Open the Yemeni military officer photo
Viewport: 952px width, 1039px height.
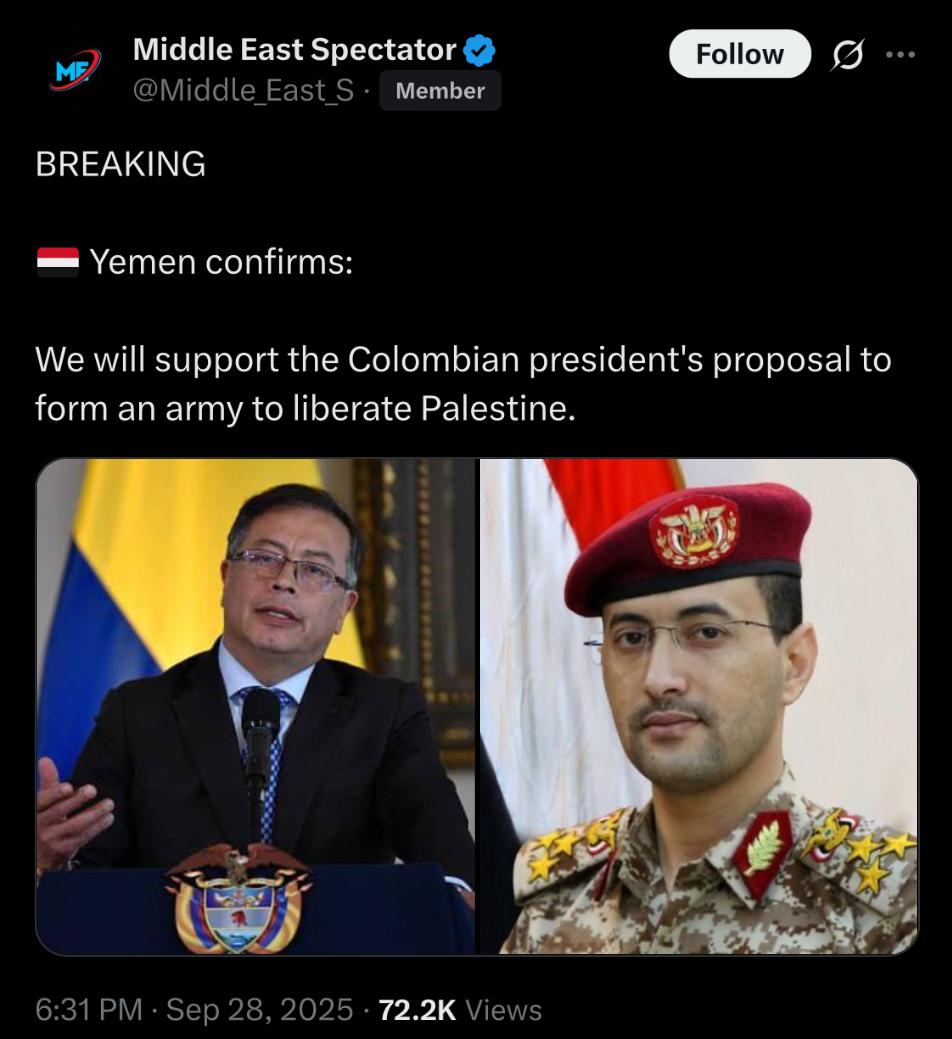pos(699,706)
